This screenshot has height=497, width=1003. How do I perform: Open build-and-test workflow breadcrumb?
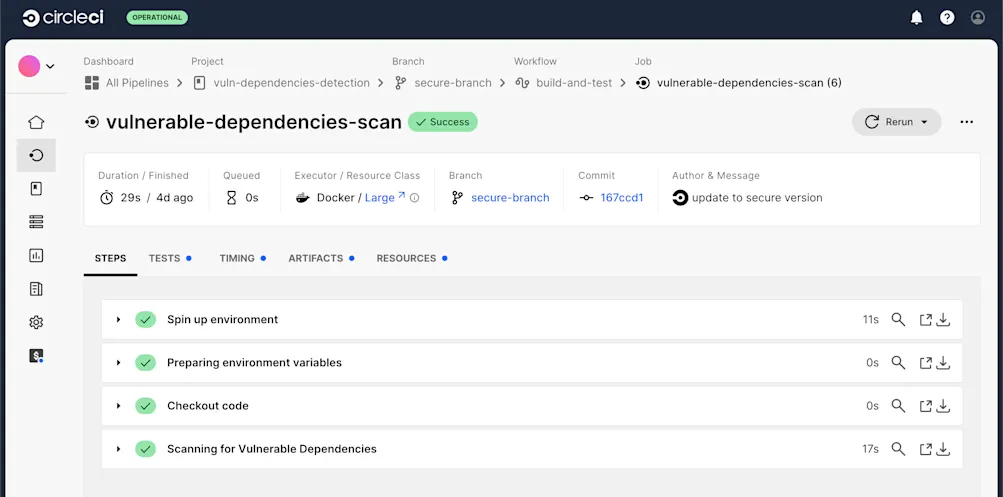(x=564, y=83)
